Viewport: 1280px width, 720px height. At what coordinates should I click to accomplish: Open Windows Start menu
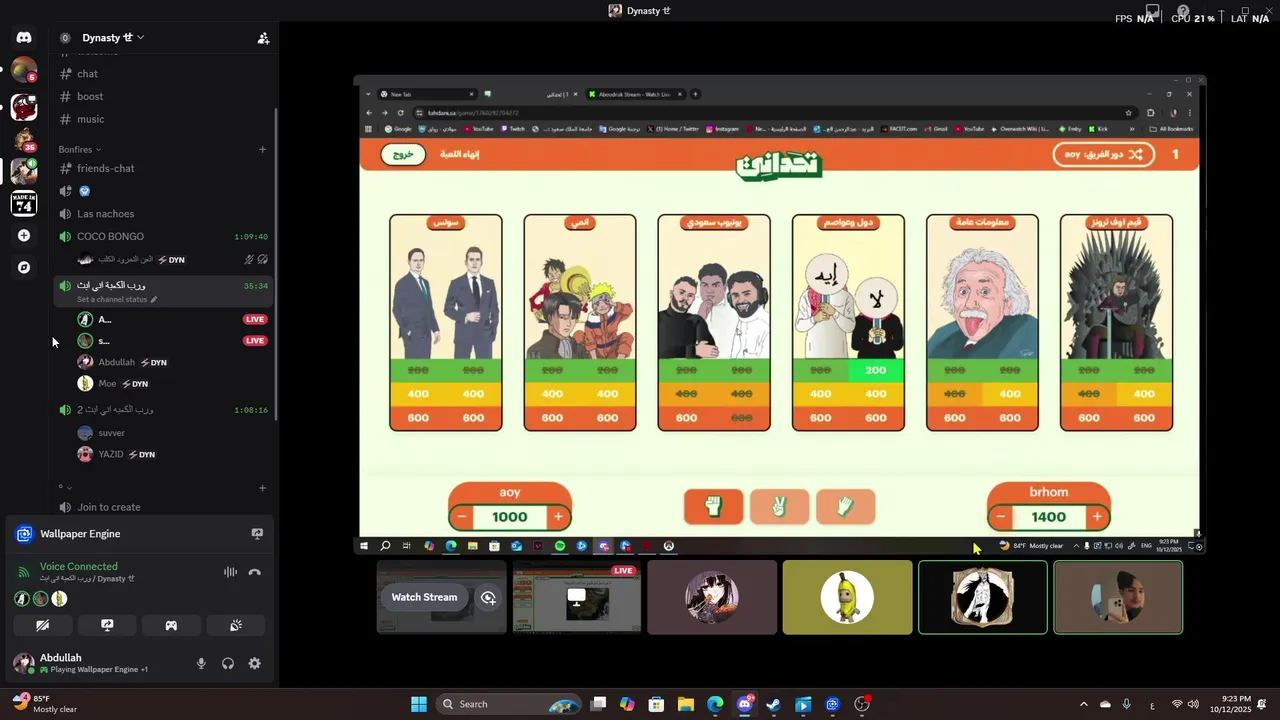coord(419,704)
